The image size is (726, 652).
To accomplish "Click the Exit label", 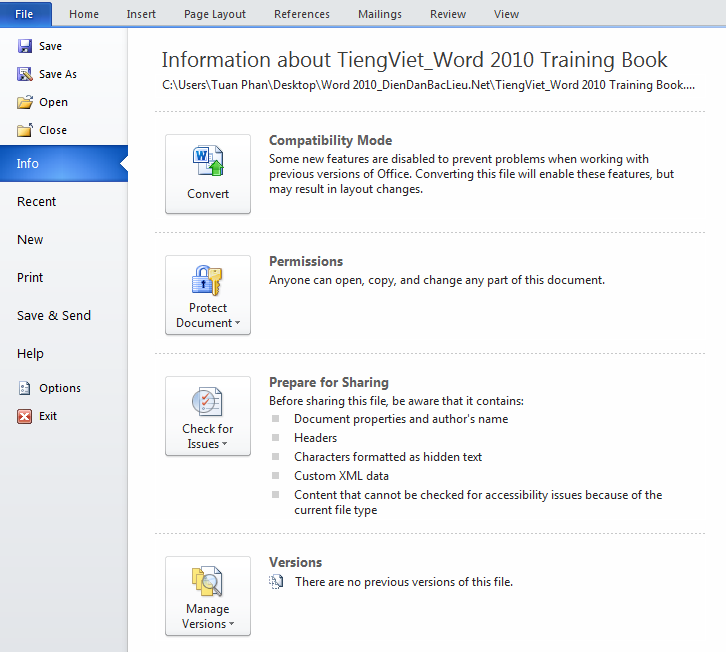I will (48, 416).
